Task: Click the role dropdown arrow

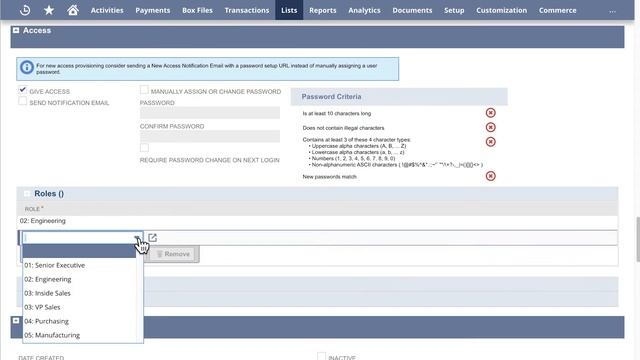Action: pyautogui.click(x=138, y=238)
